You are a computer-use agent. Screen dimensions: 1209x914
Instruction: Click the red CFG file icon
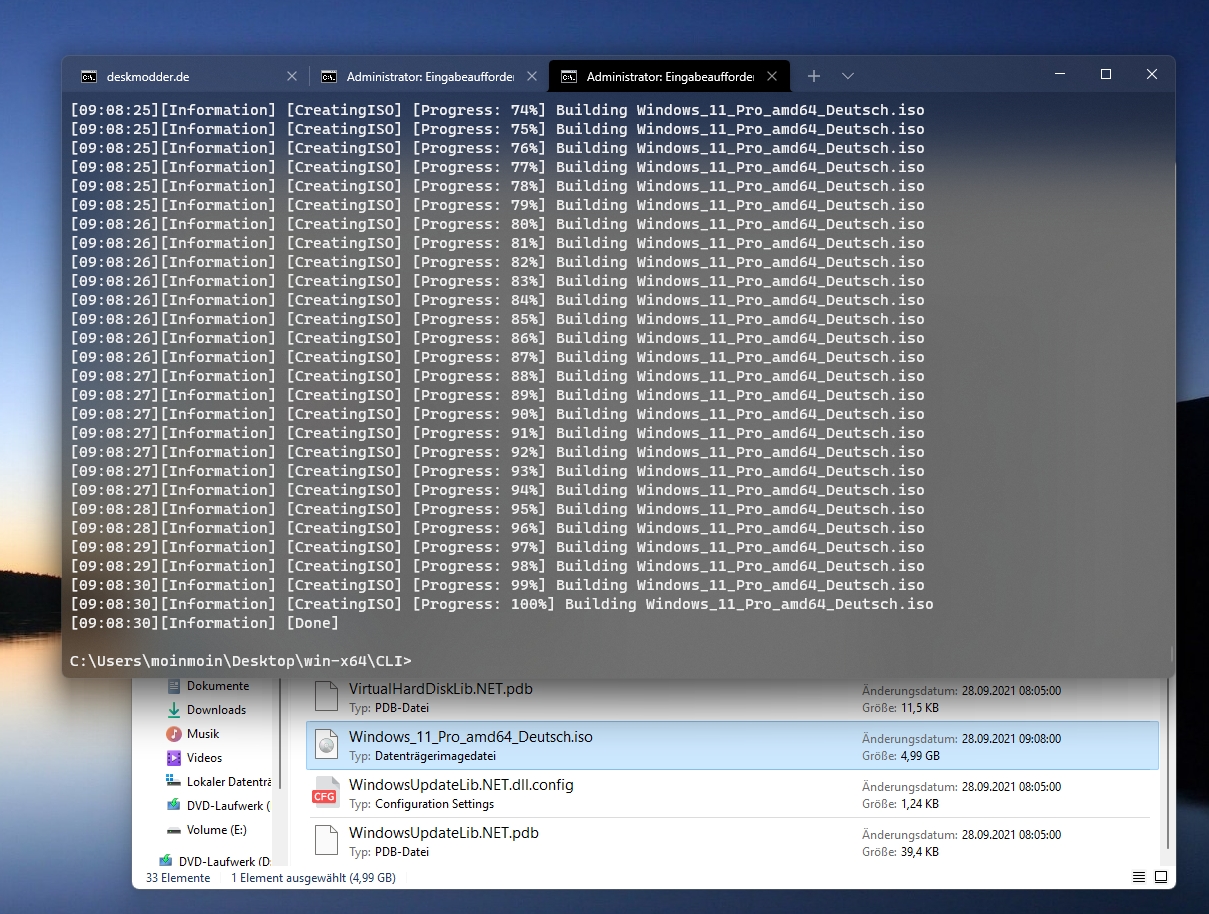326,794
